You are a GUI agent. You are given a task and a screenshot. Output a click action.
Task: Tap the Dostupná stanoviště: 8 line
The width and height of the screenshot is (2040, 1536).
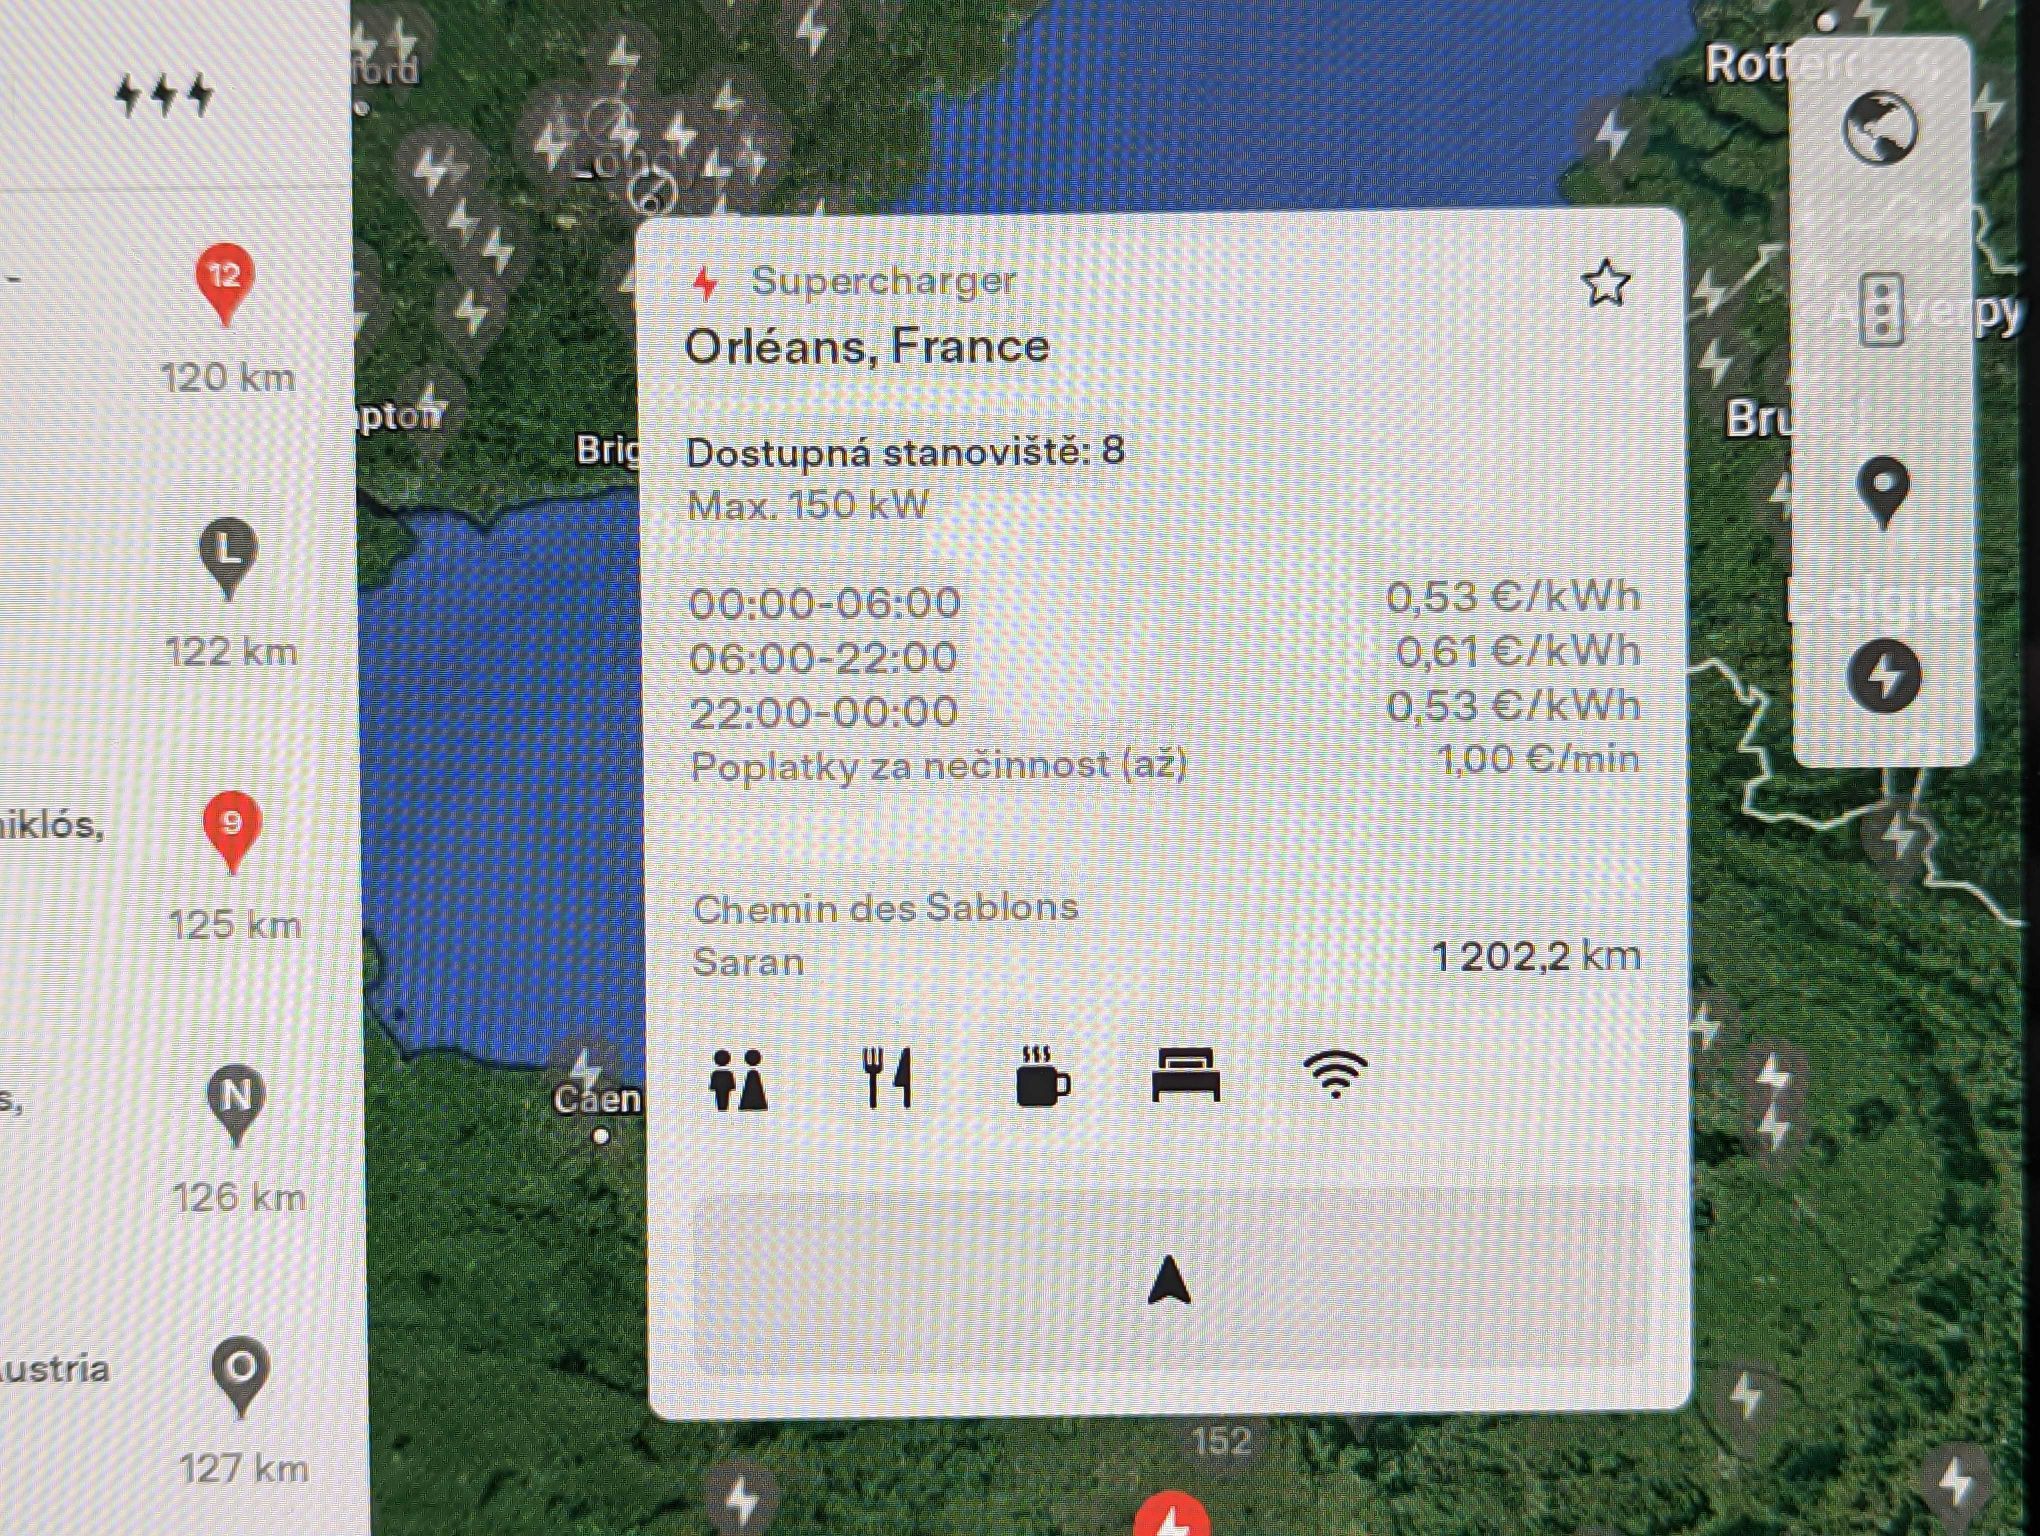click(905, 452)
